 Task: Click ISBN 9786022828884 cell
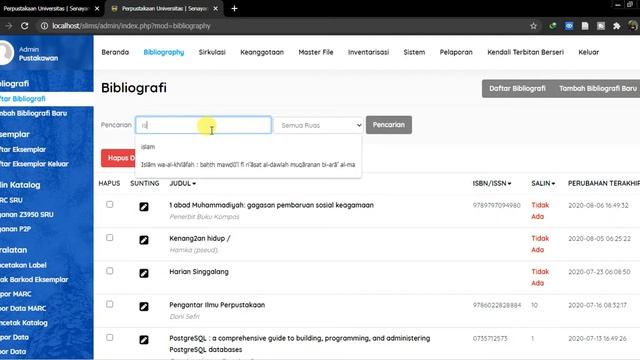(x=497, y=305)
